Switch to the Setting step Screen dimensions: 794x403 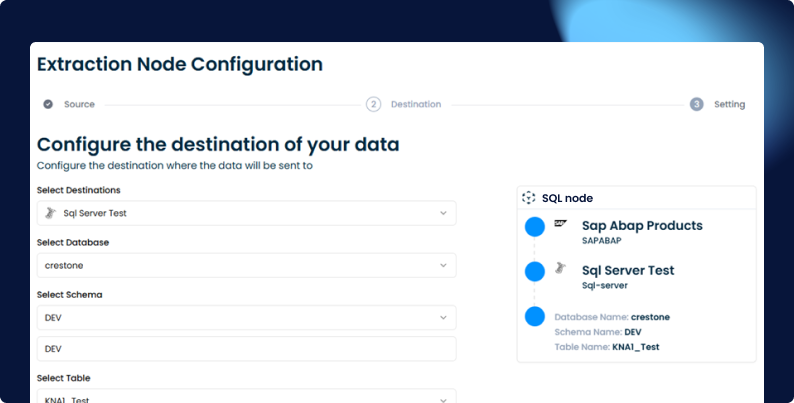coord(729,104)
